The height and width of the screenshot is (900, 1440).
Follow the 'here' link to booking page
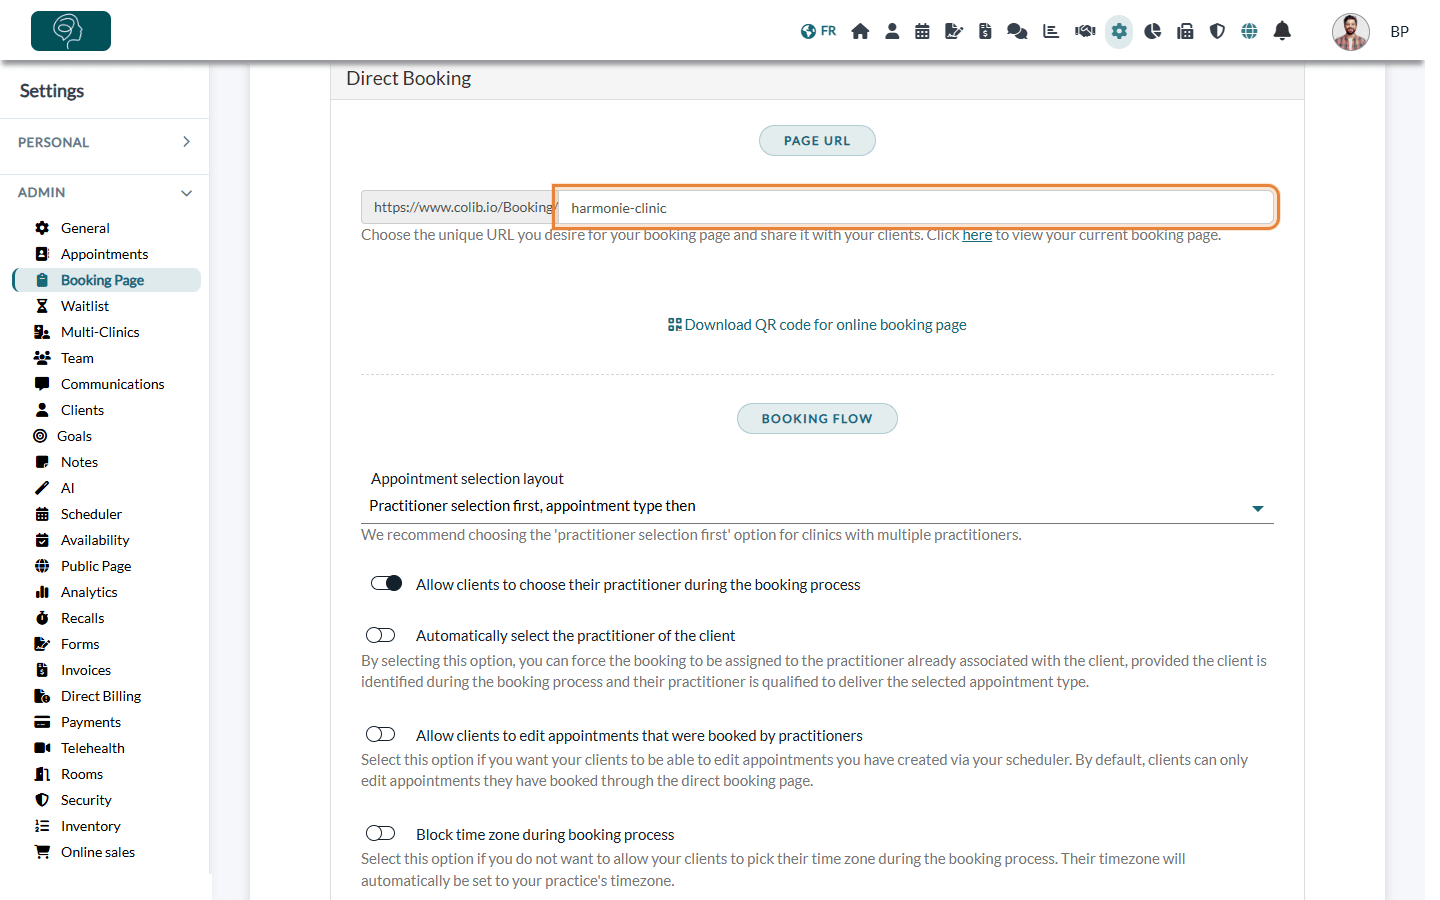pos(977,235)
